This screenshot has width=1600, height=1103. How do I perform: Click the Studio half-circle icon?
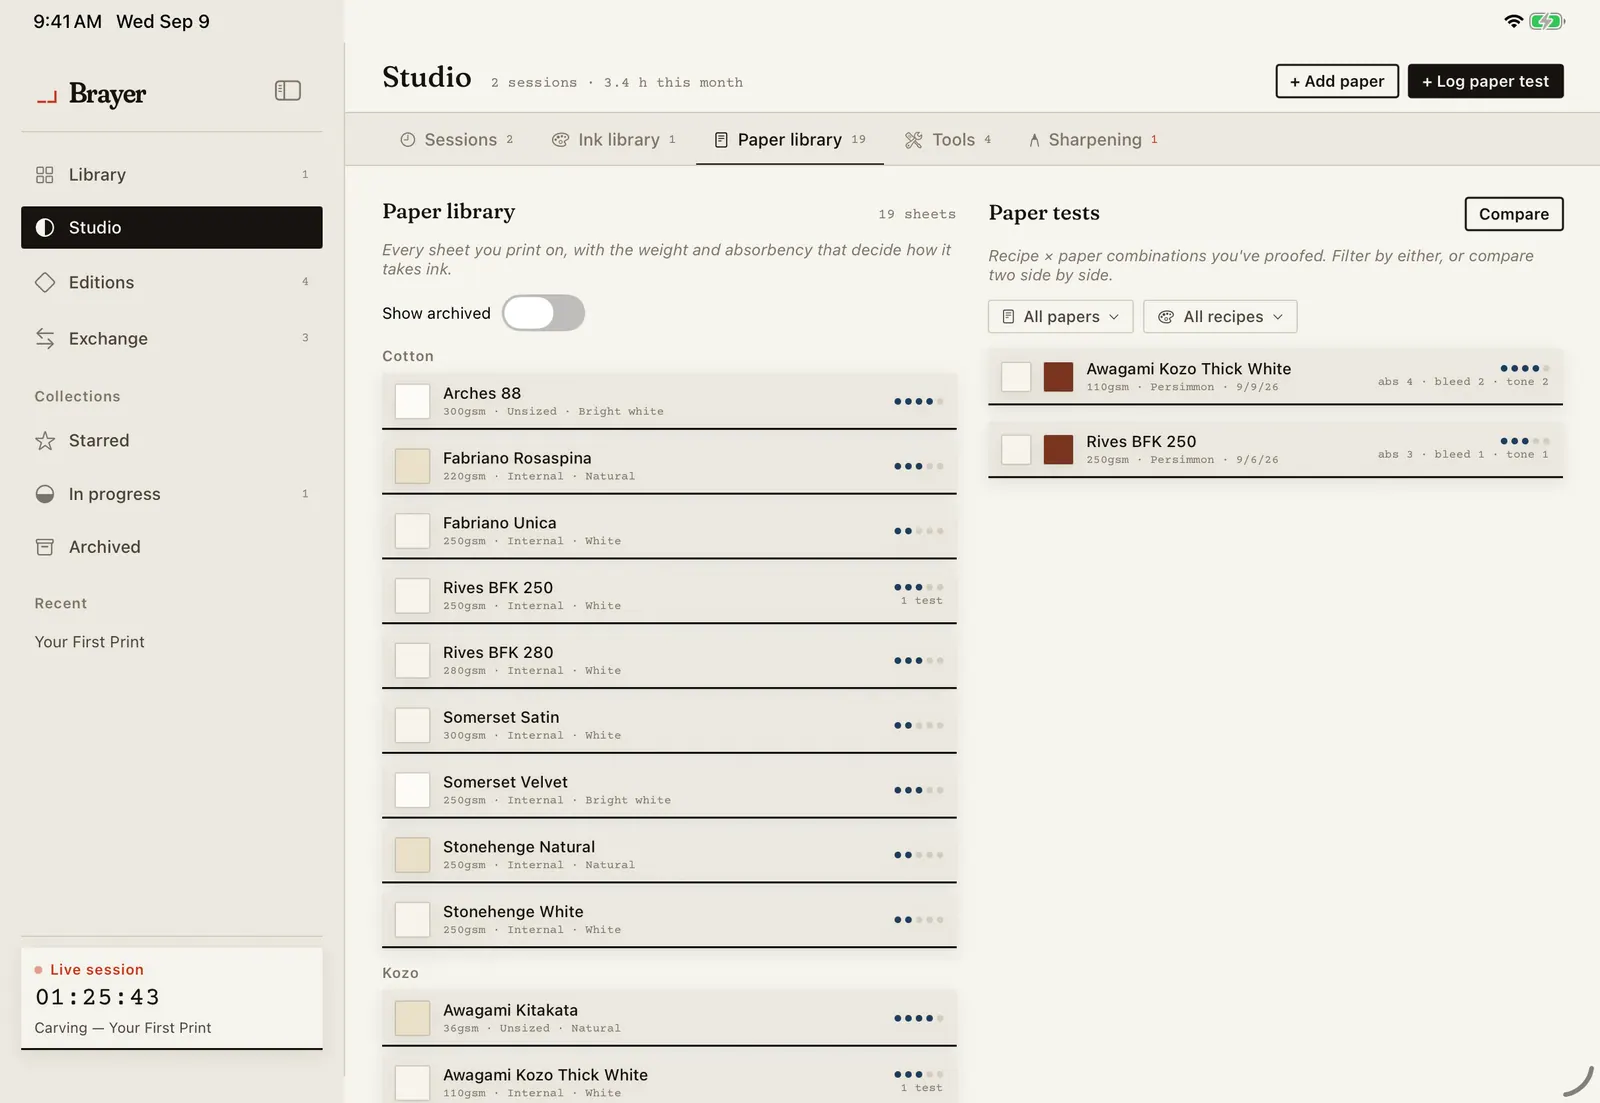(45, 228)
